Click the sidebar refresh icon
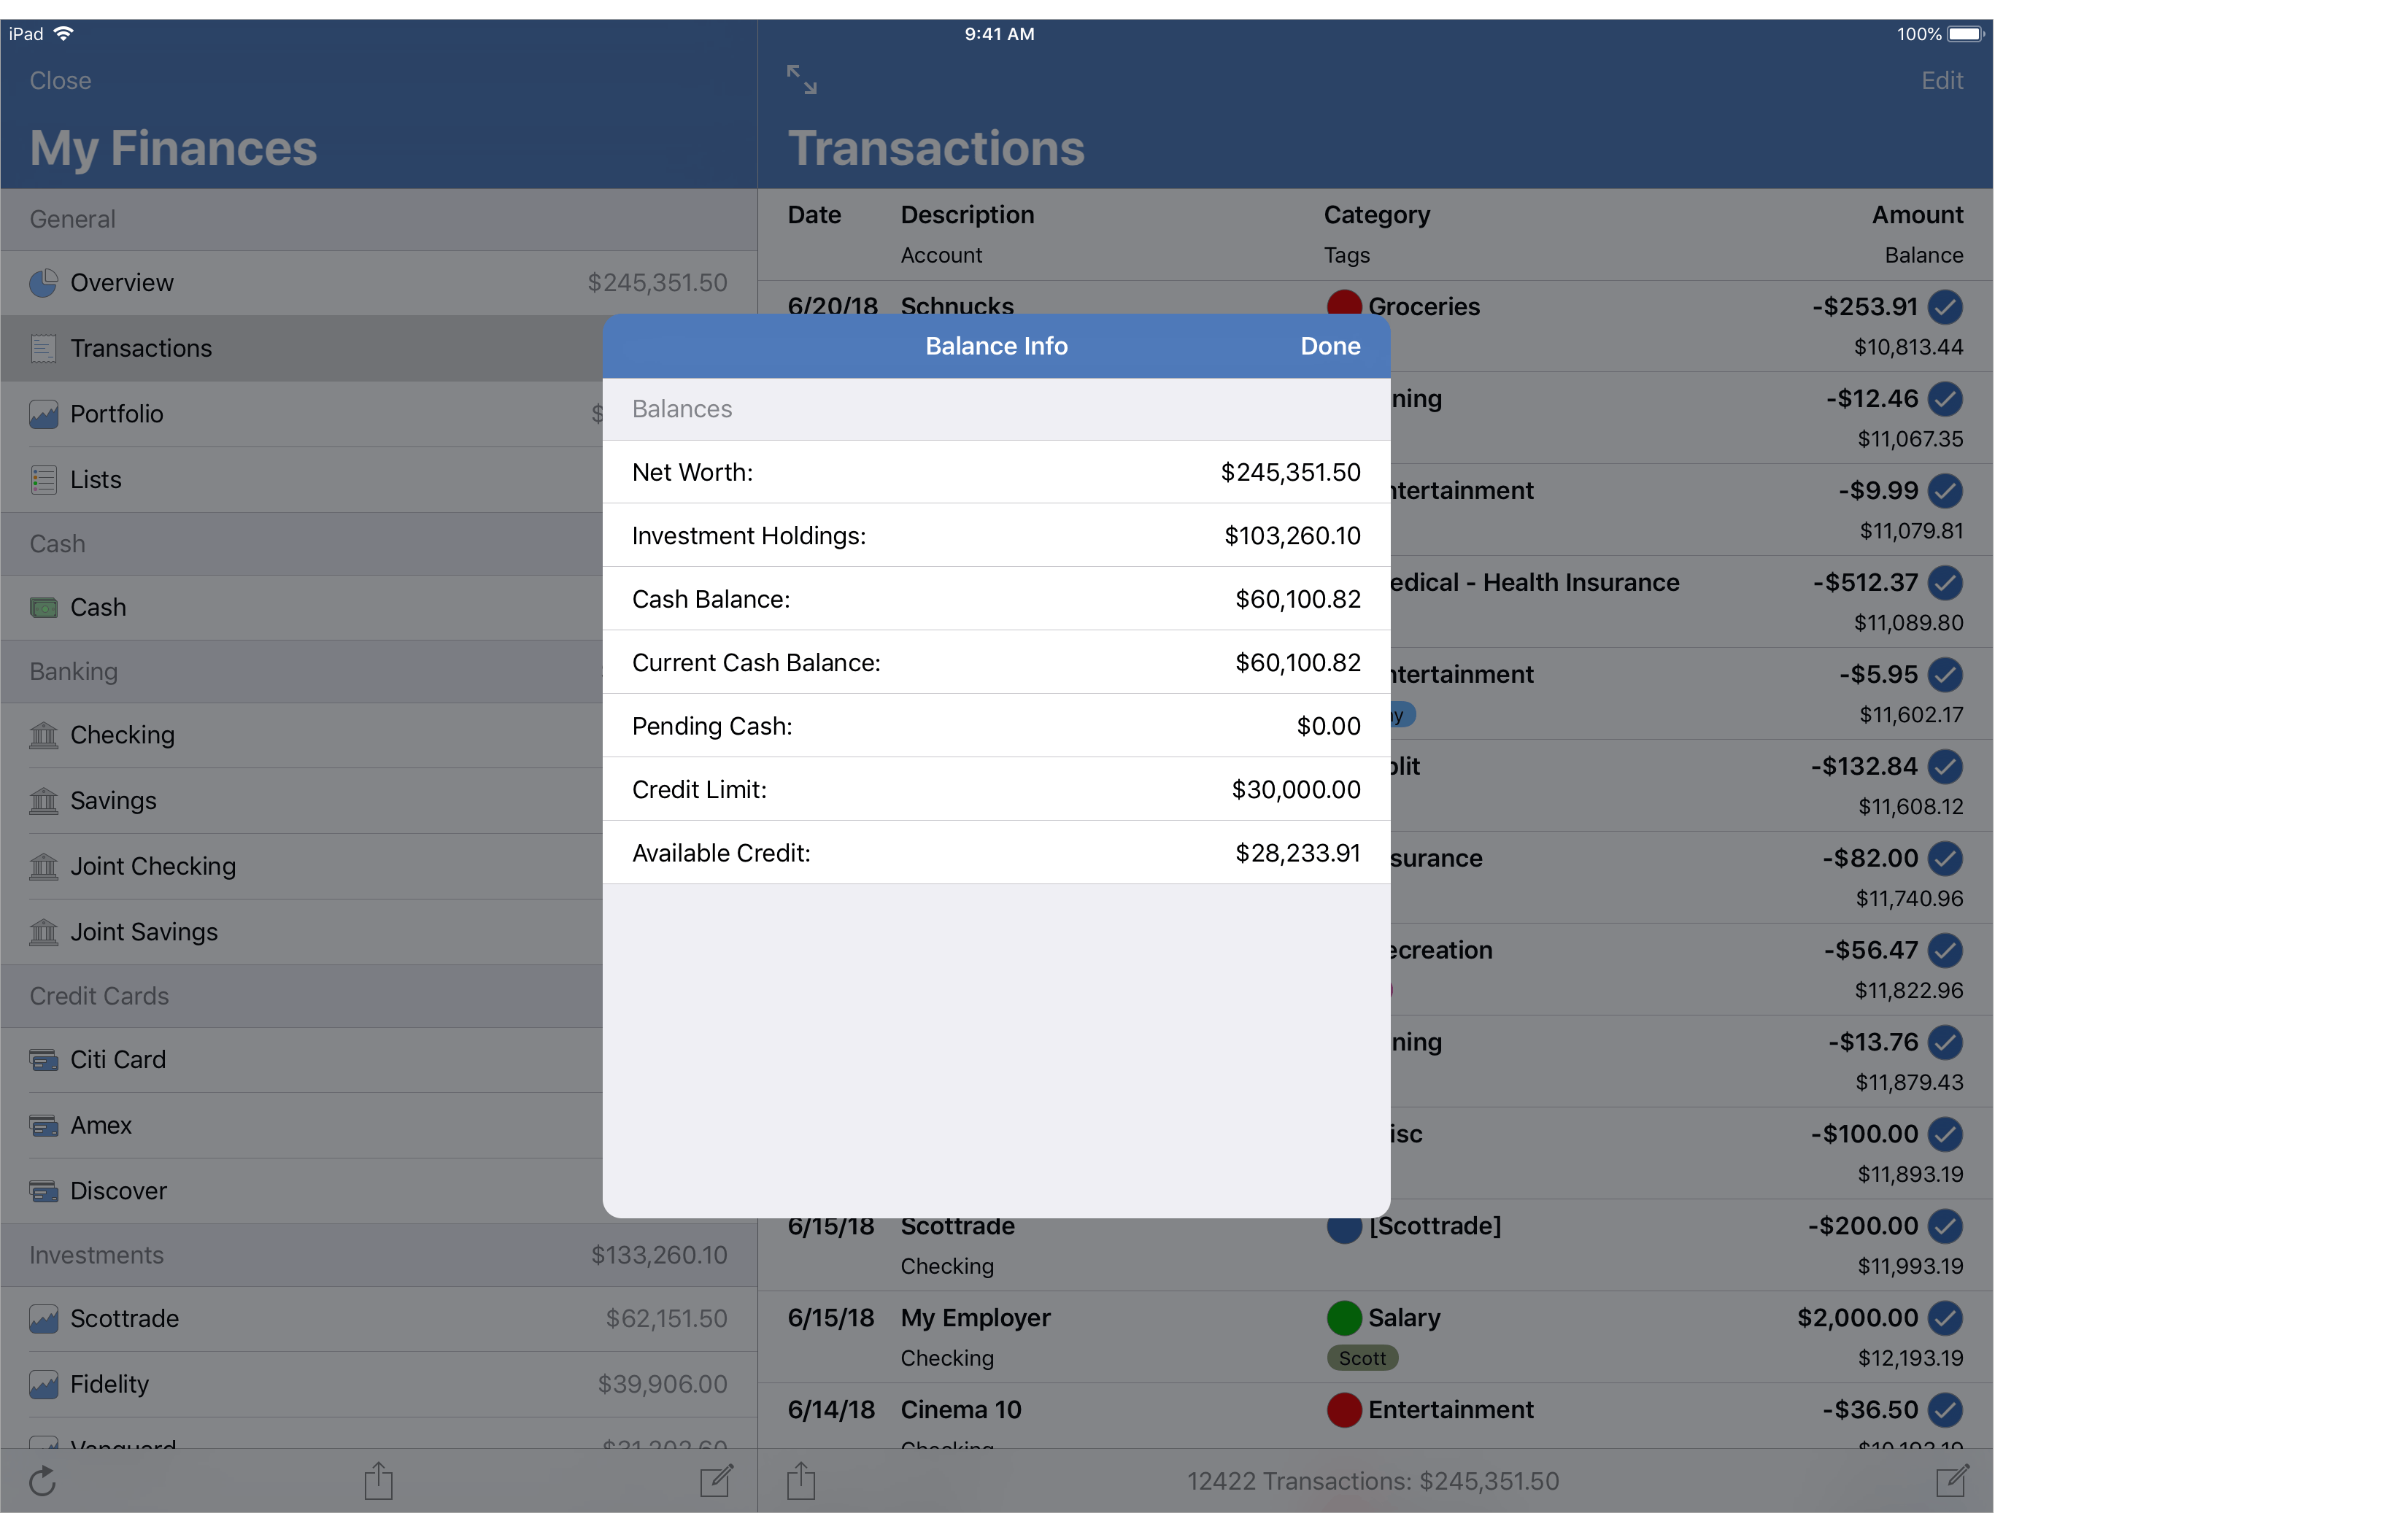Viewport: 2408px width, 1532px height. pyautogui.click(x=42, y=1481)
